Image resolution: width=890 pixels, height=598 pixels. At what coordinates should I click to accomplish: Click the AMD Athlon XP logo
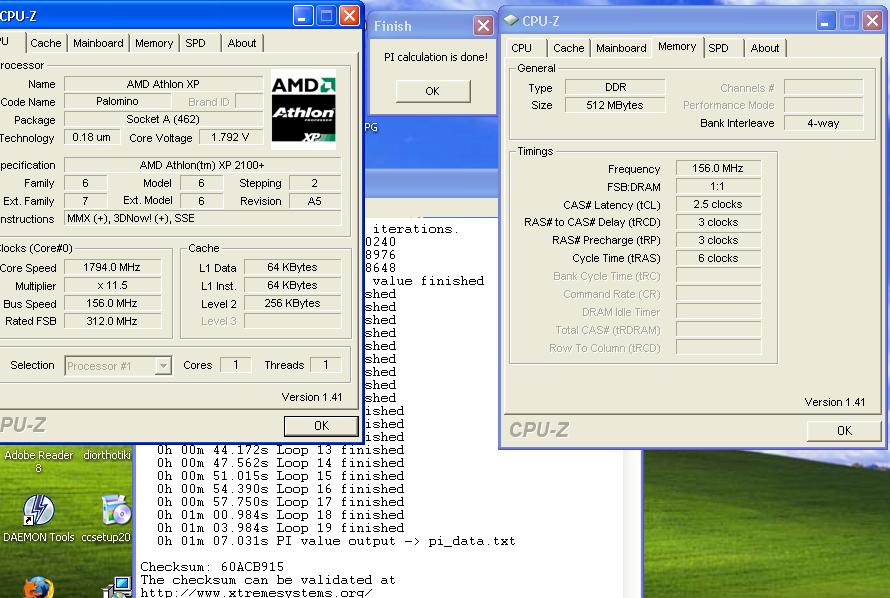point(304,110)
